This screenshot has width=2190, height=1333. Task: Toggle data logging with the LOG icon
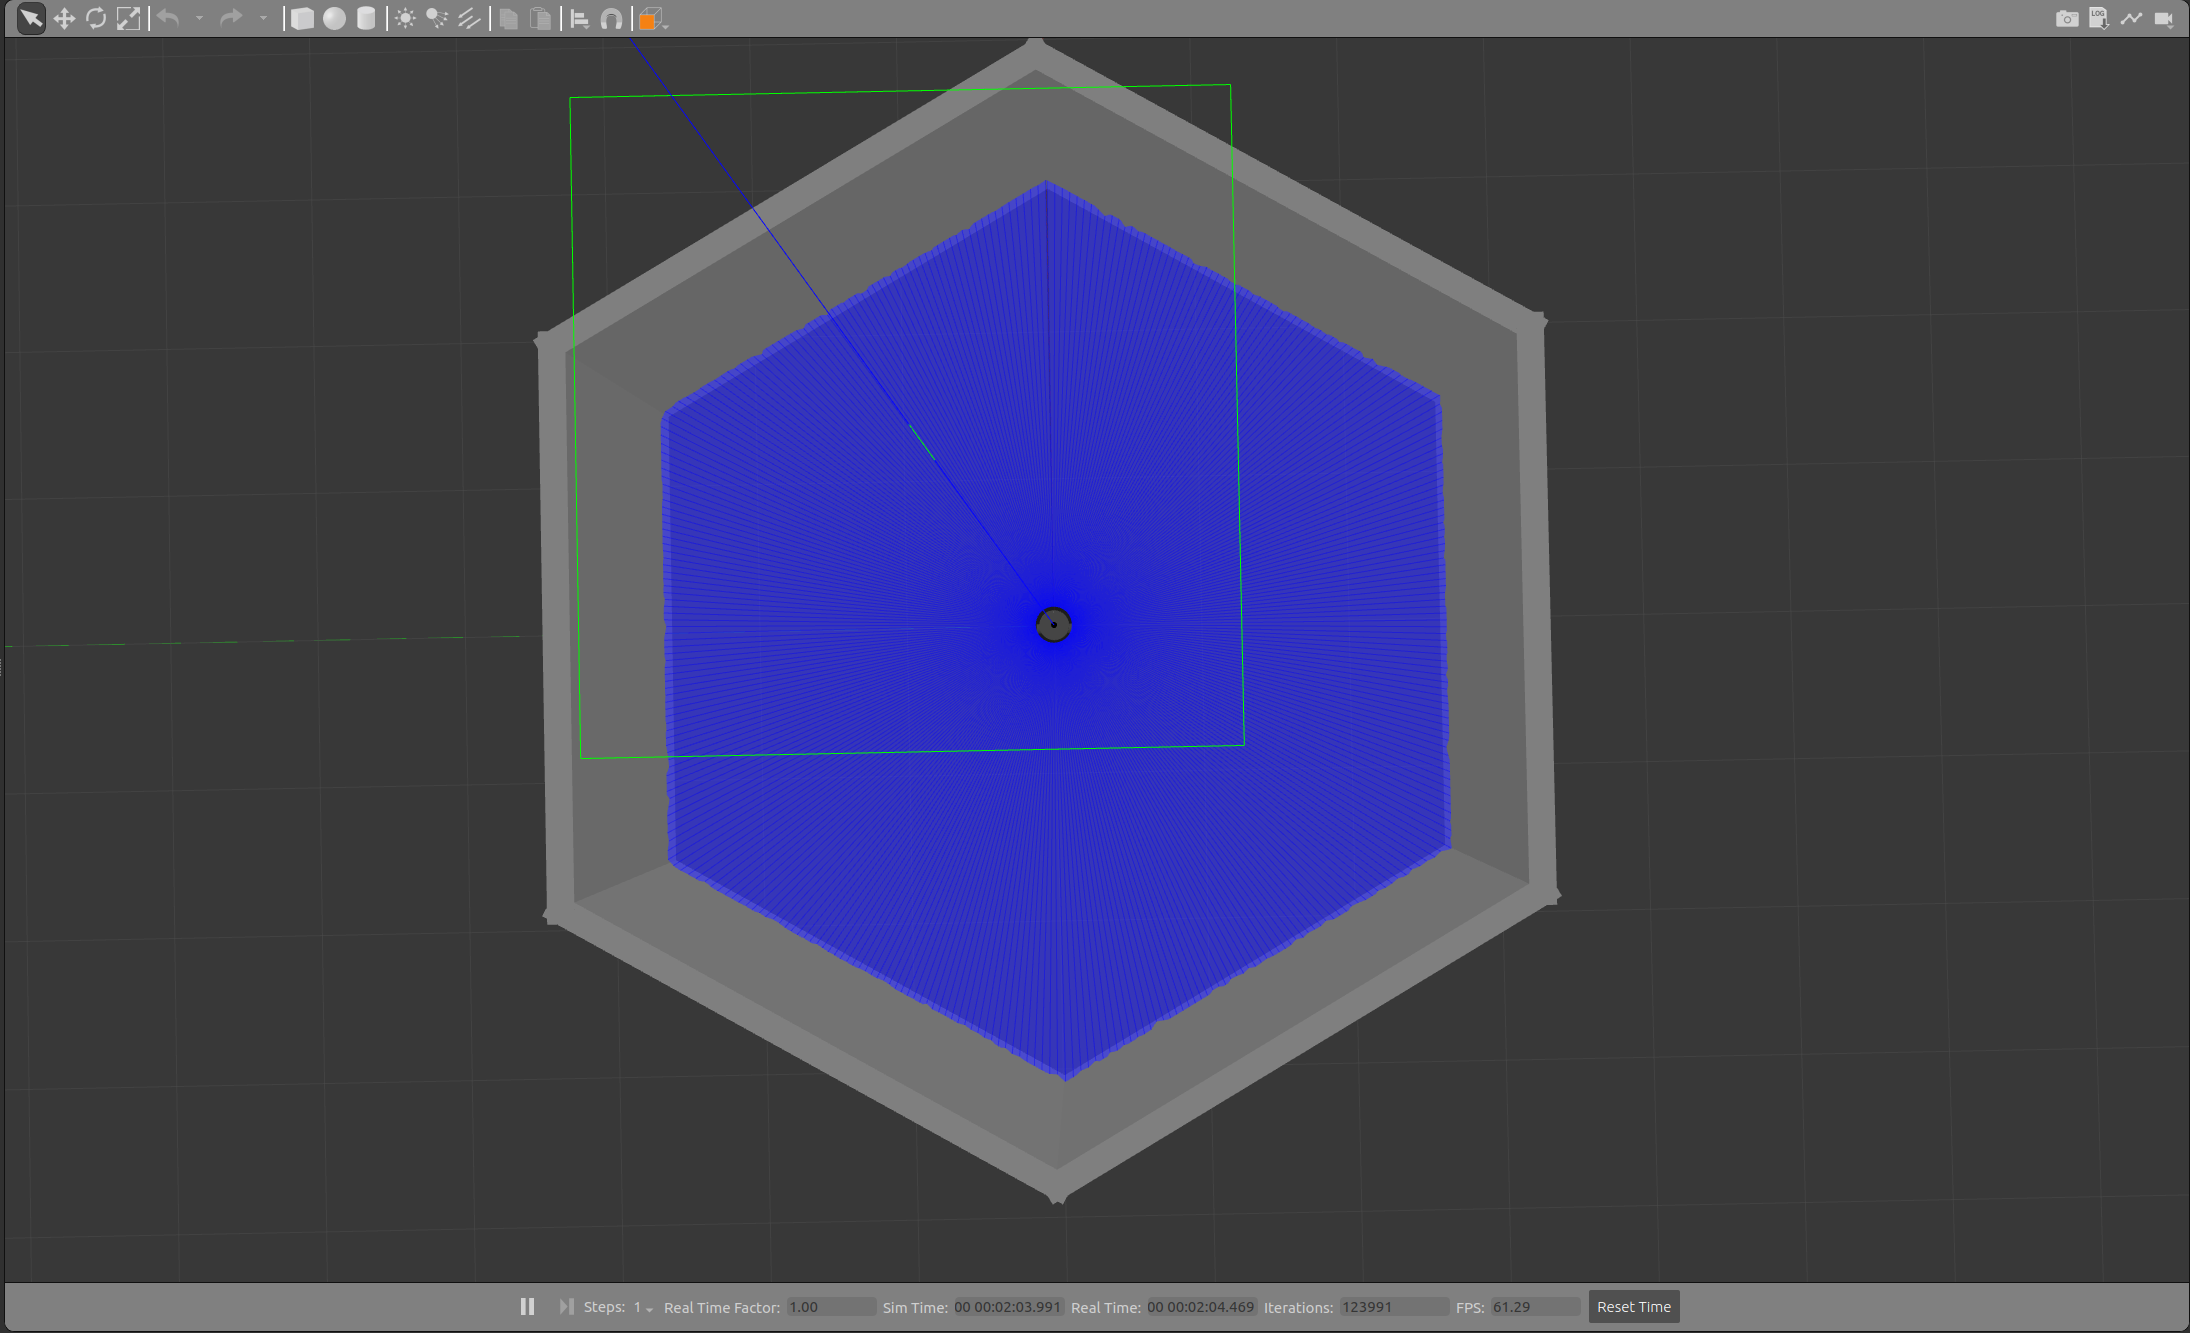pyautogui.click(x=2099, y=18)
